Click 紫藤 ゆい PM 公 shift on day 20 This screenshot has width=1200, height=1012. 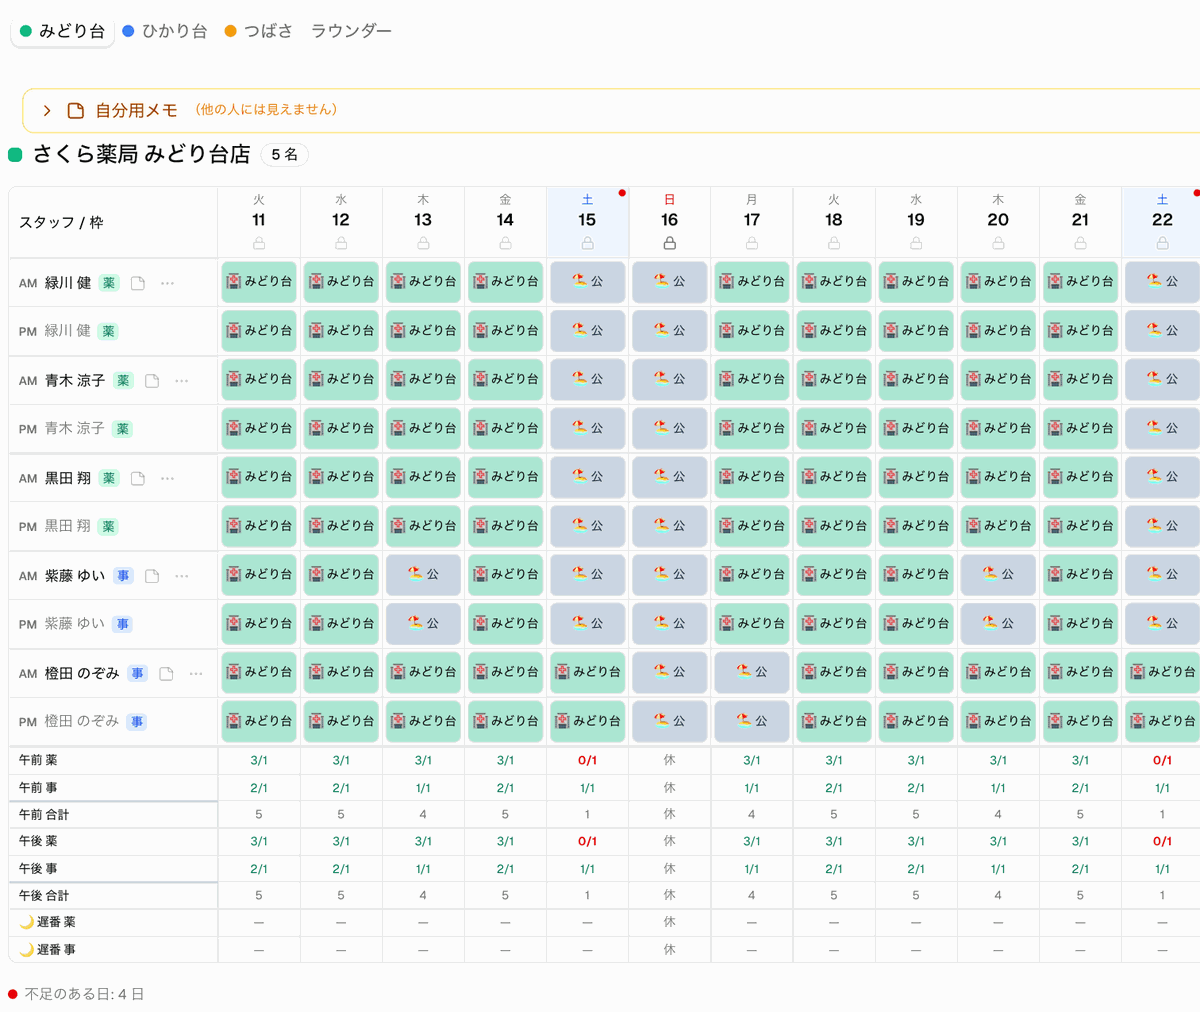point(998,623)
